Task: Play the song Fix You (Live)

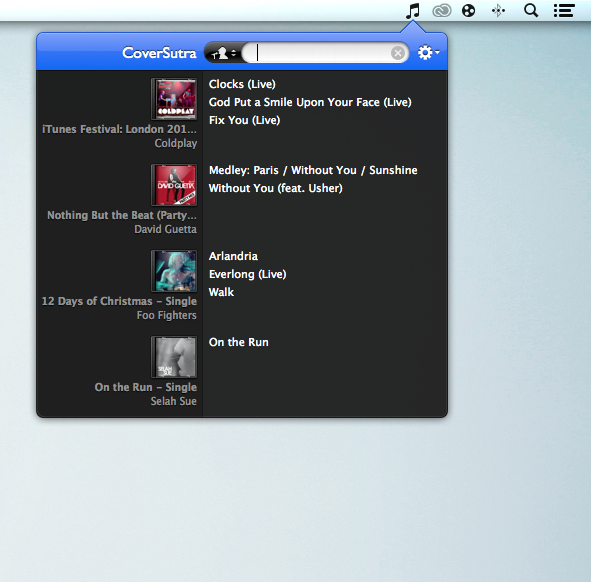Action: tap(245, 120)
